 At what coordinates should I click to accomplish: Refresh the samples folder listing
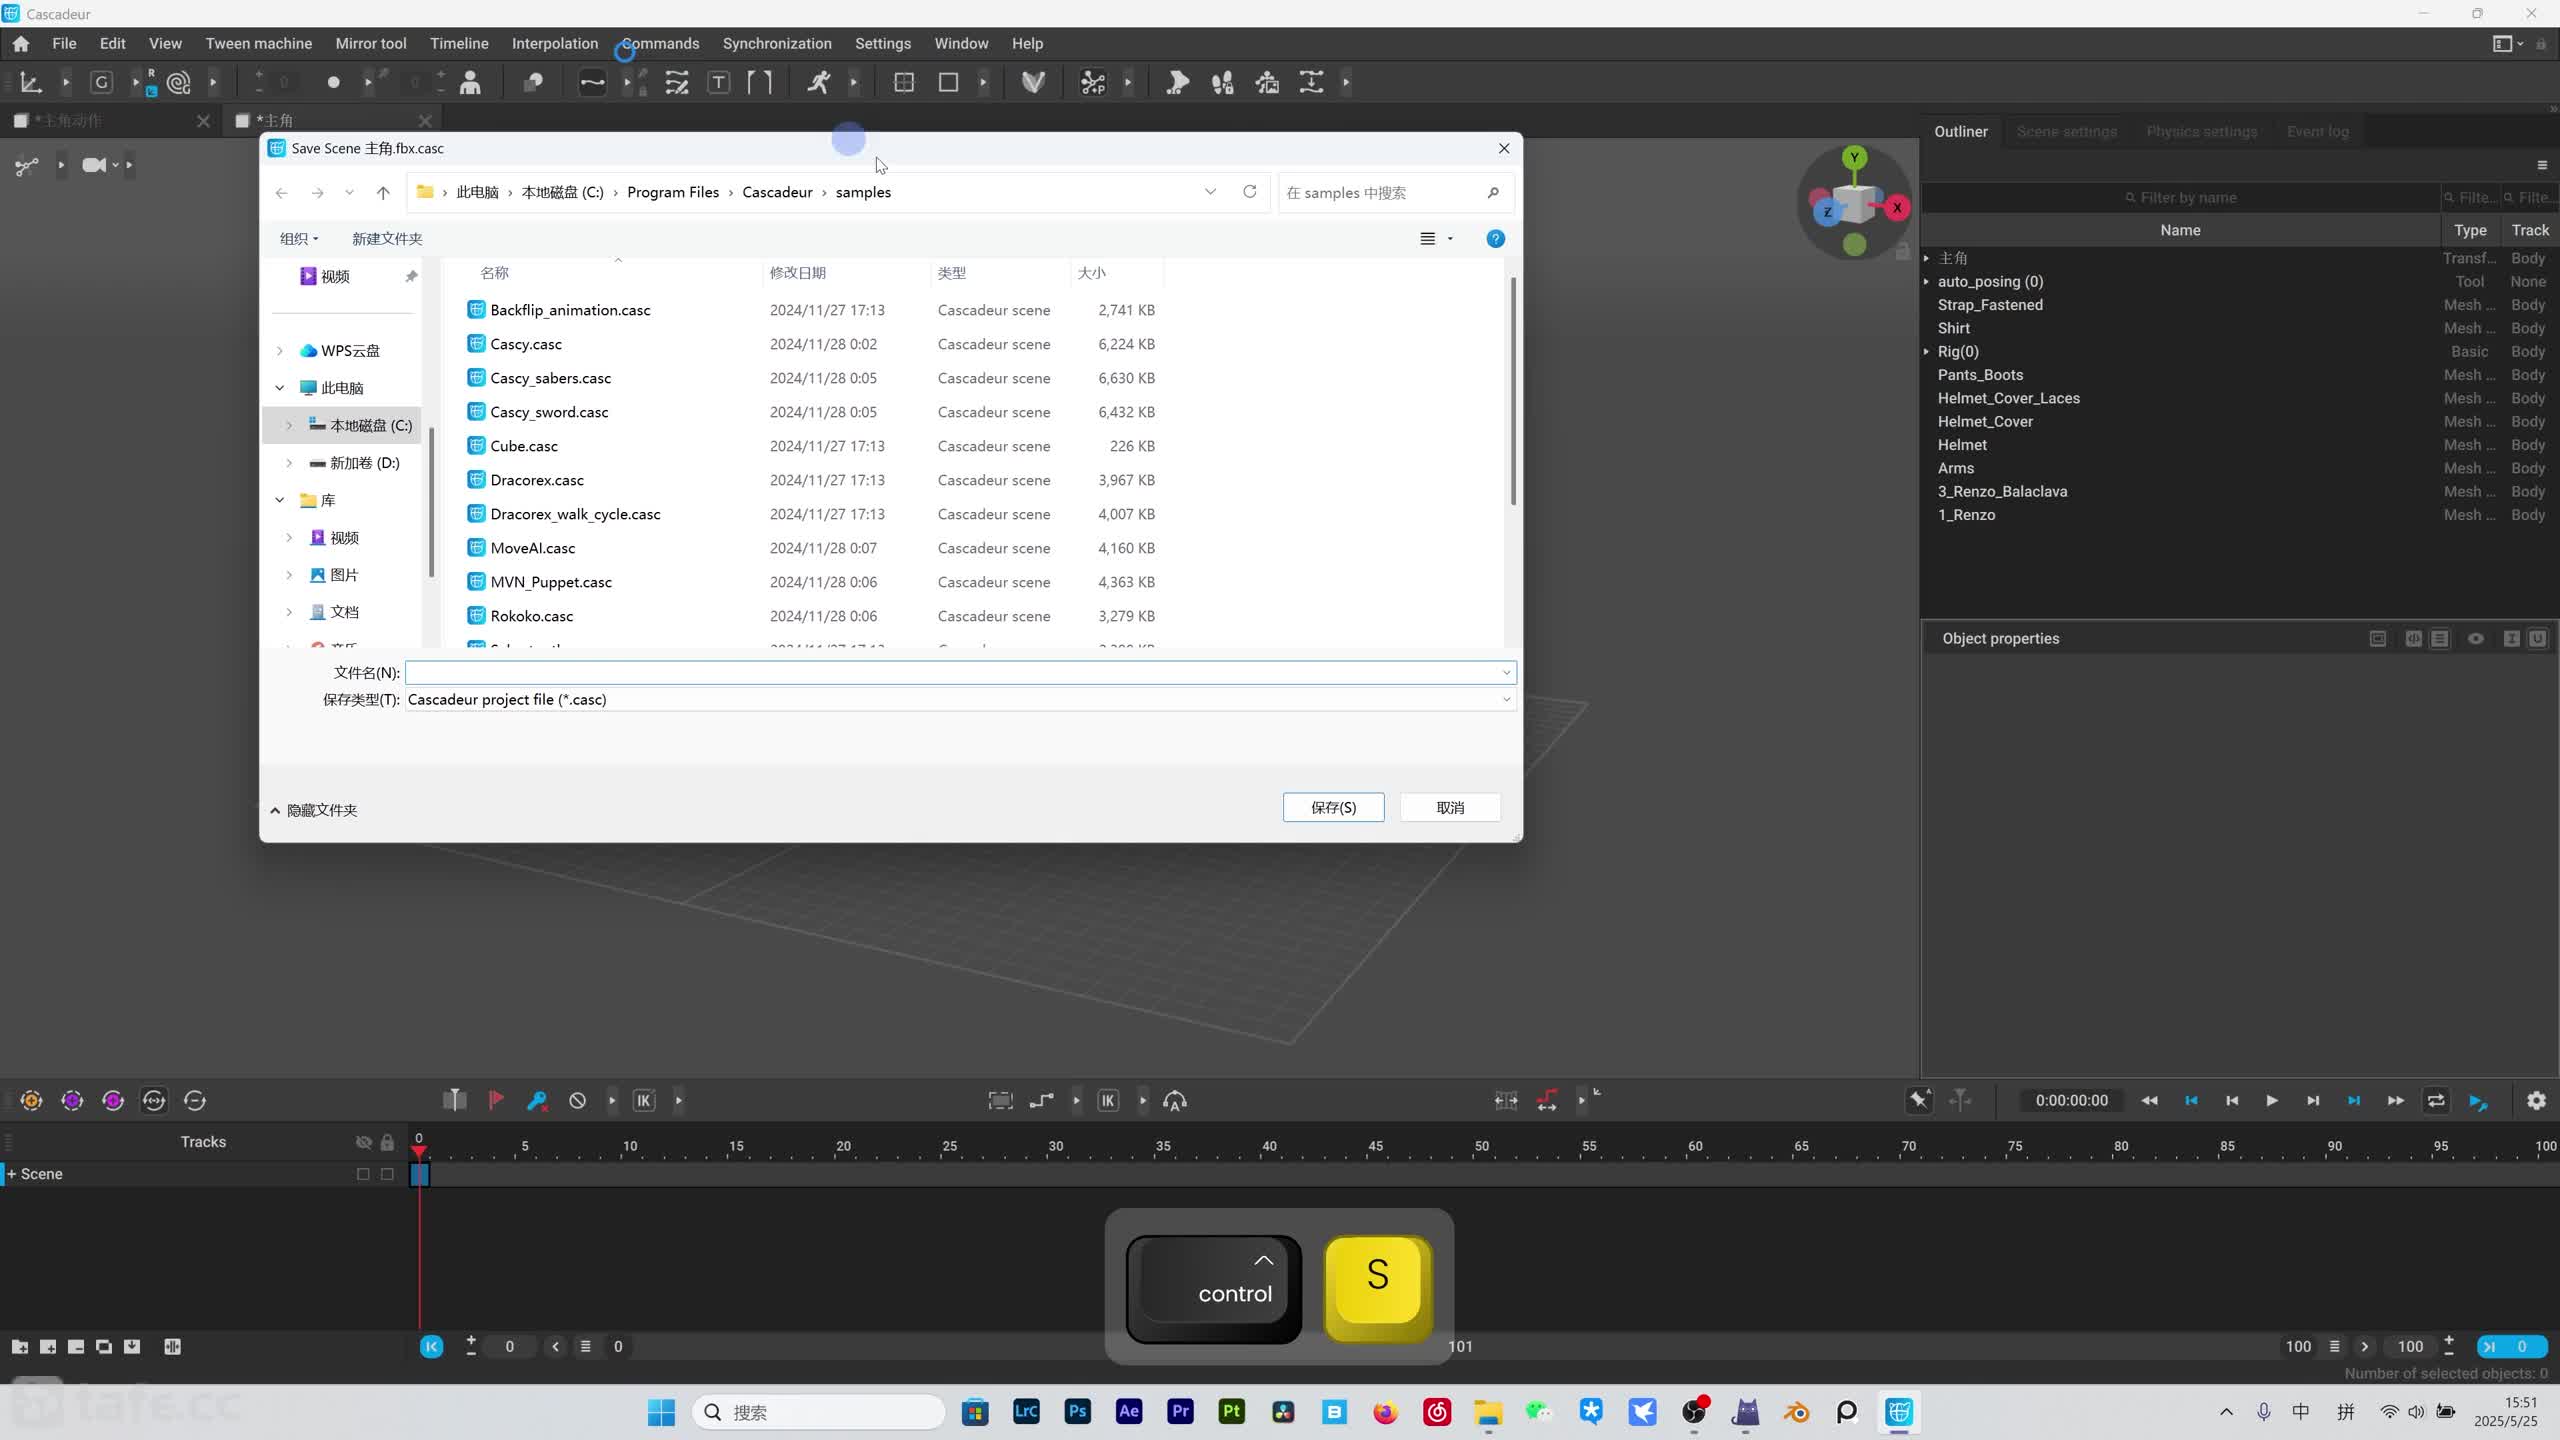[1249, 192]
